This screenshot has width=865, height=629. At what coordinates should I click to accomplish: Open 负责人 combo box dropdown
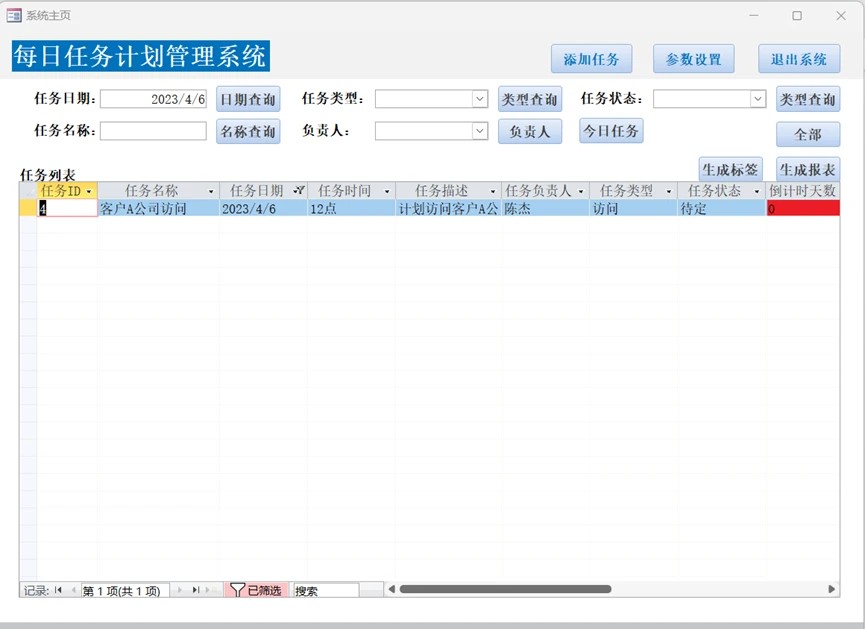tap(480, 131)
